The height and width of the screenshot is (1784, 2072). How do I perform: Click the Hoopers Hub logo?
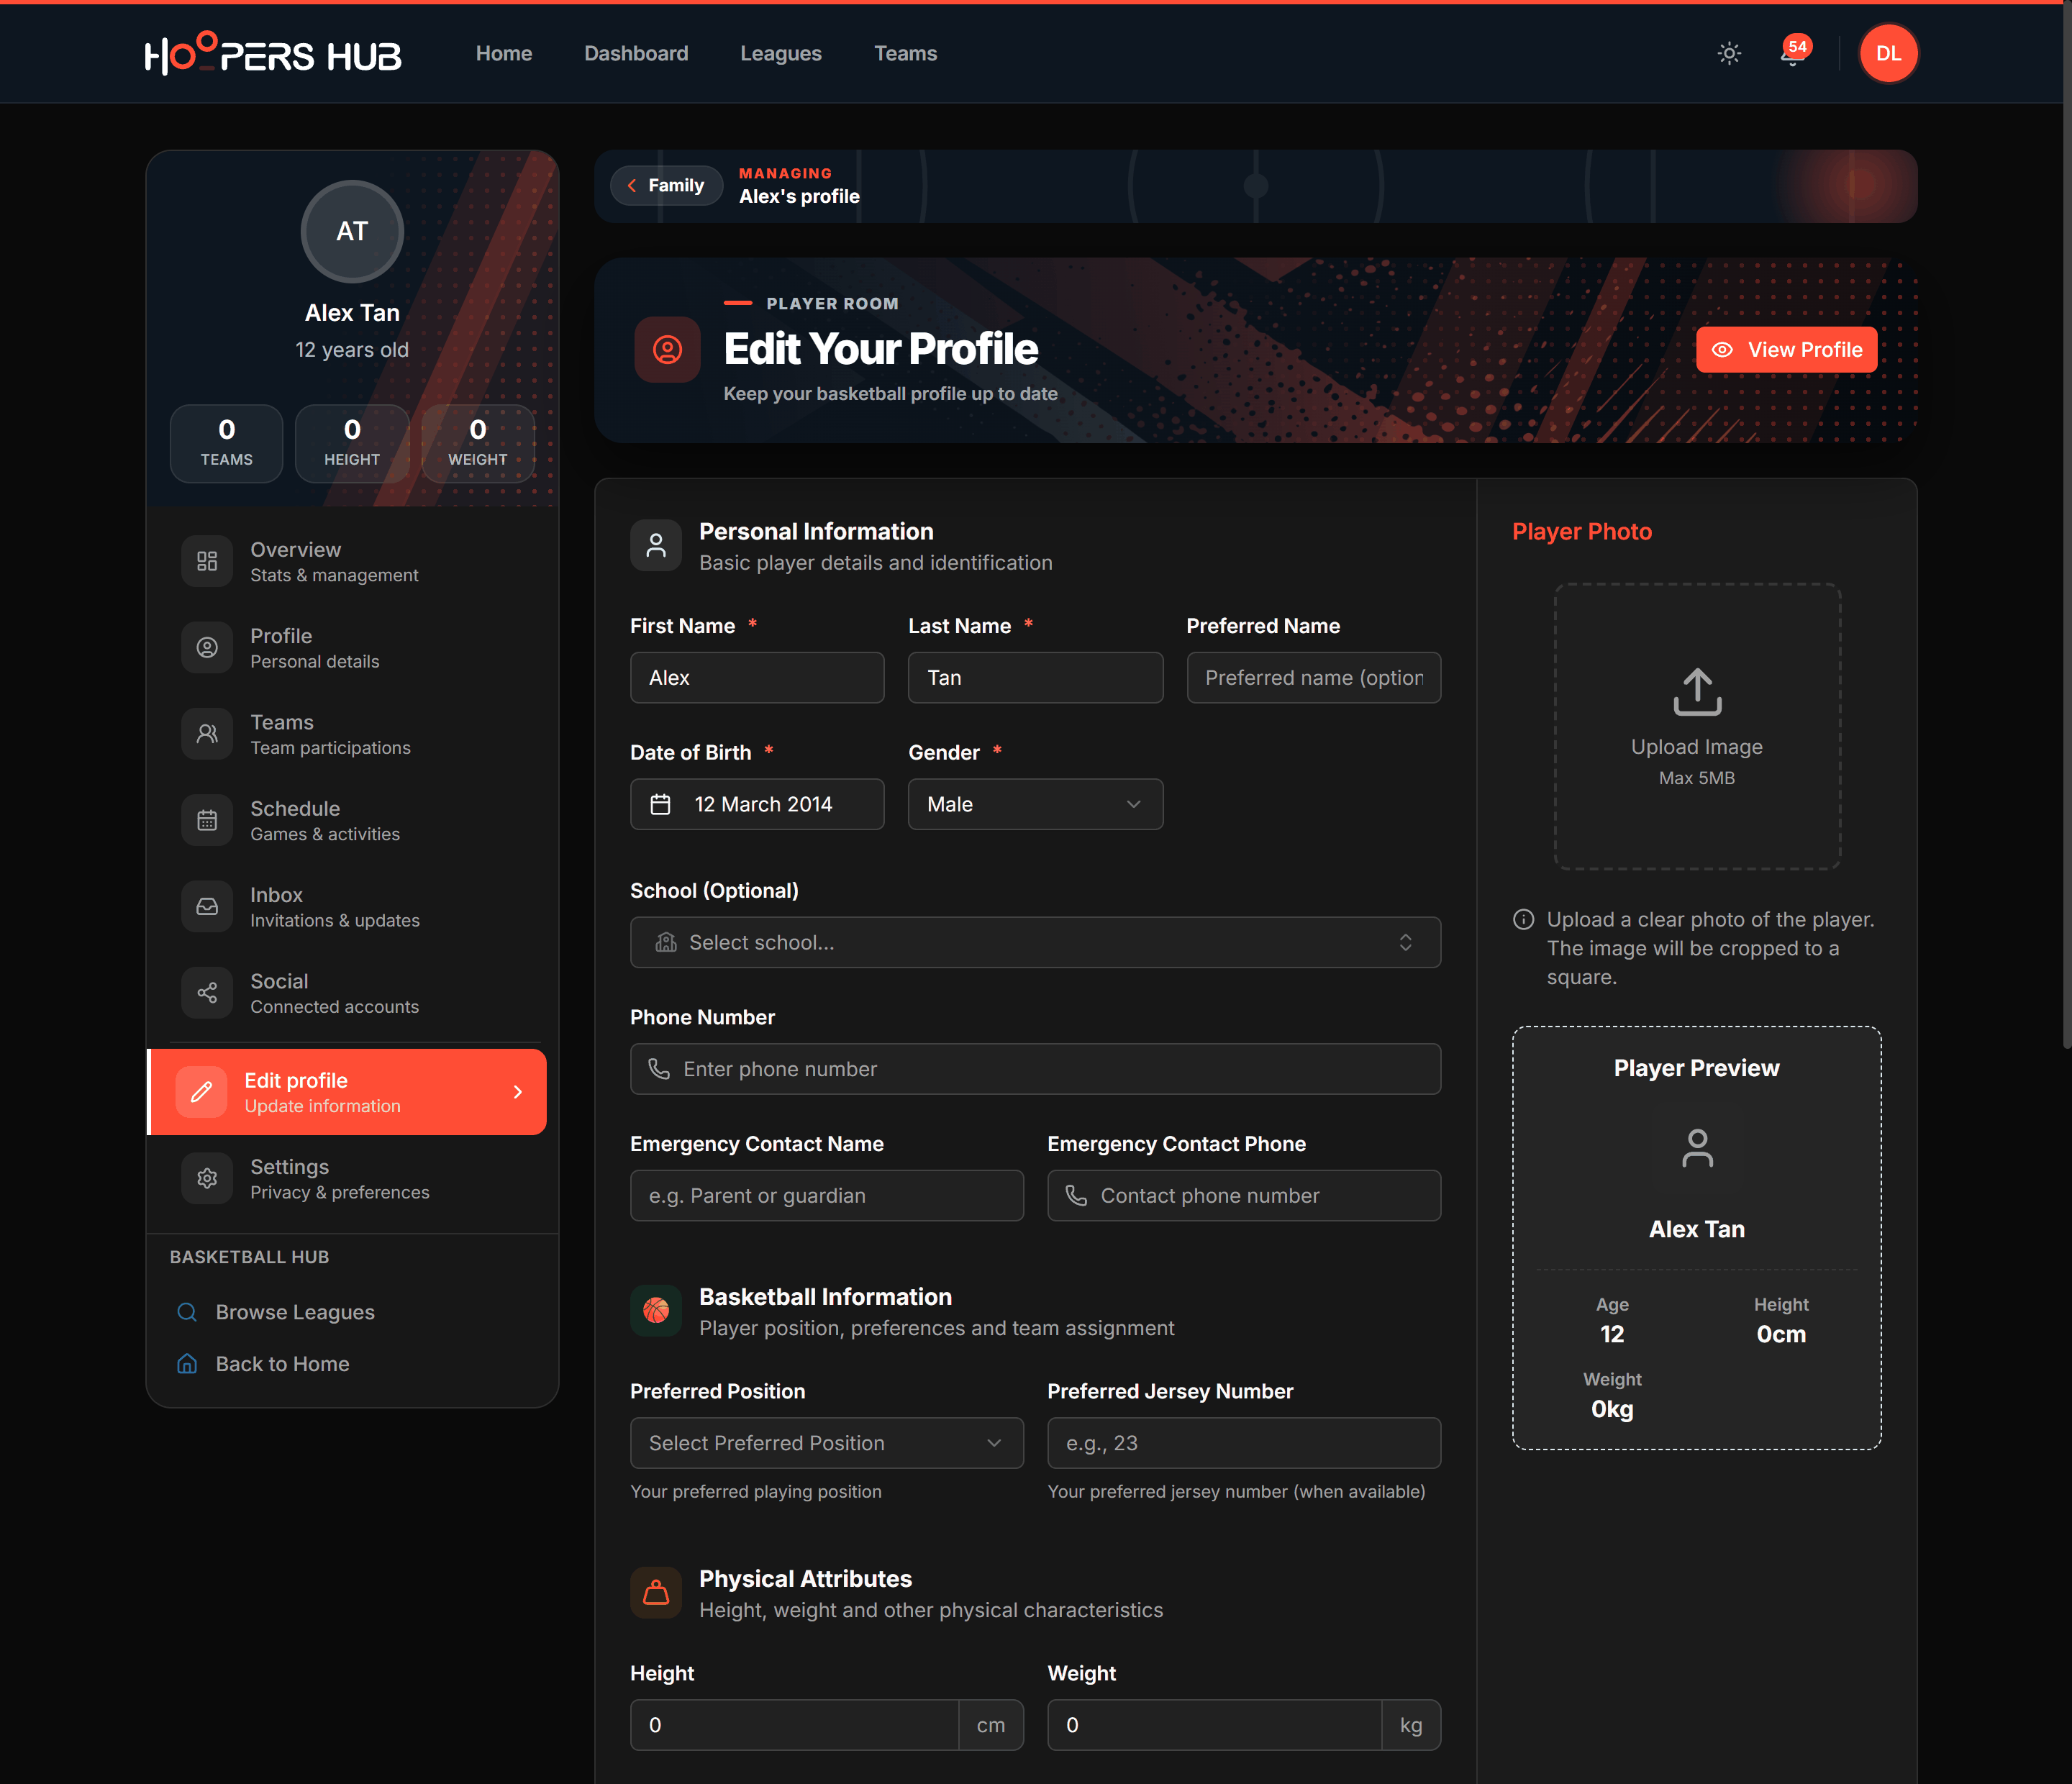click(273, 54)
